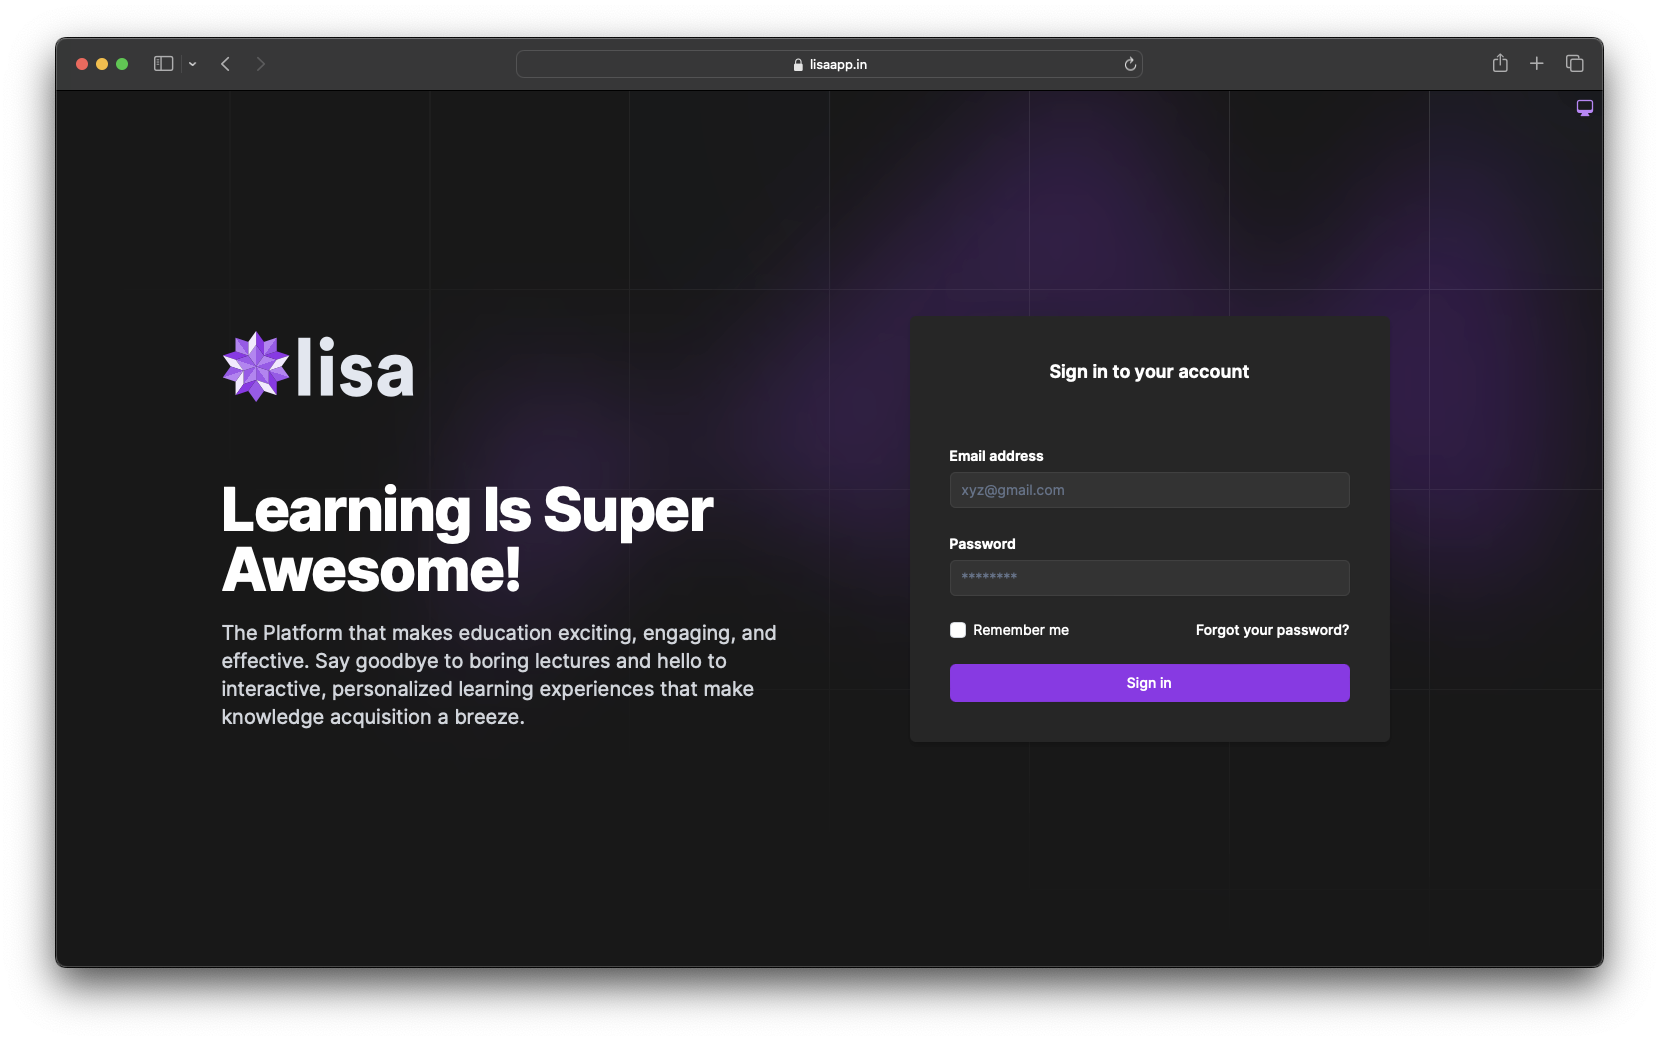Image resolution: width=1659 pixels, height=1041 pixels.
Task: Click the 'Email address' label
Action: tap(996, 456)
